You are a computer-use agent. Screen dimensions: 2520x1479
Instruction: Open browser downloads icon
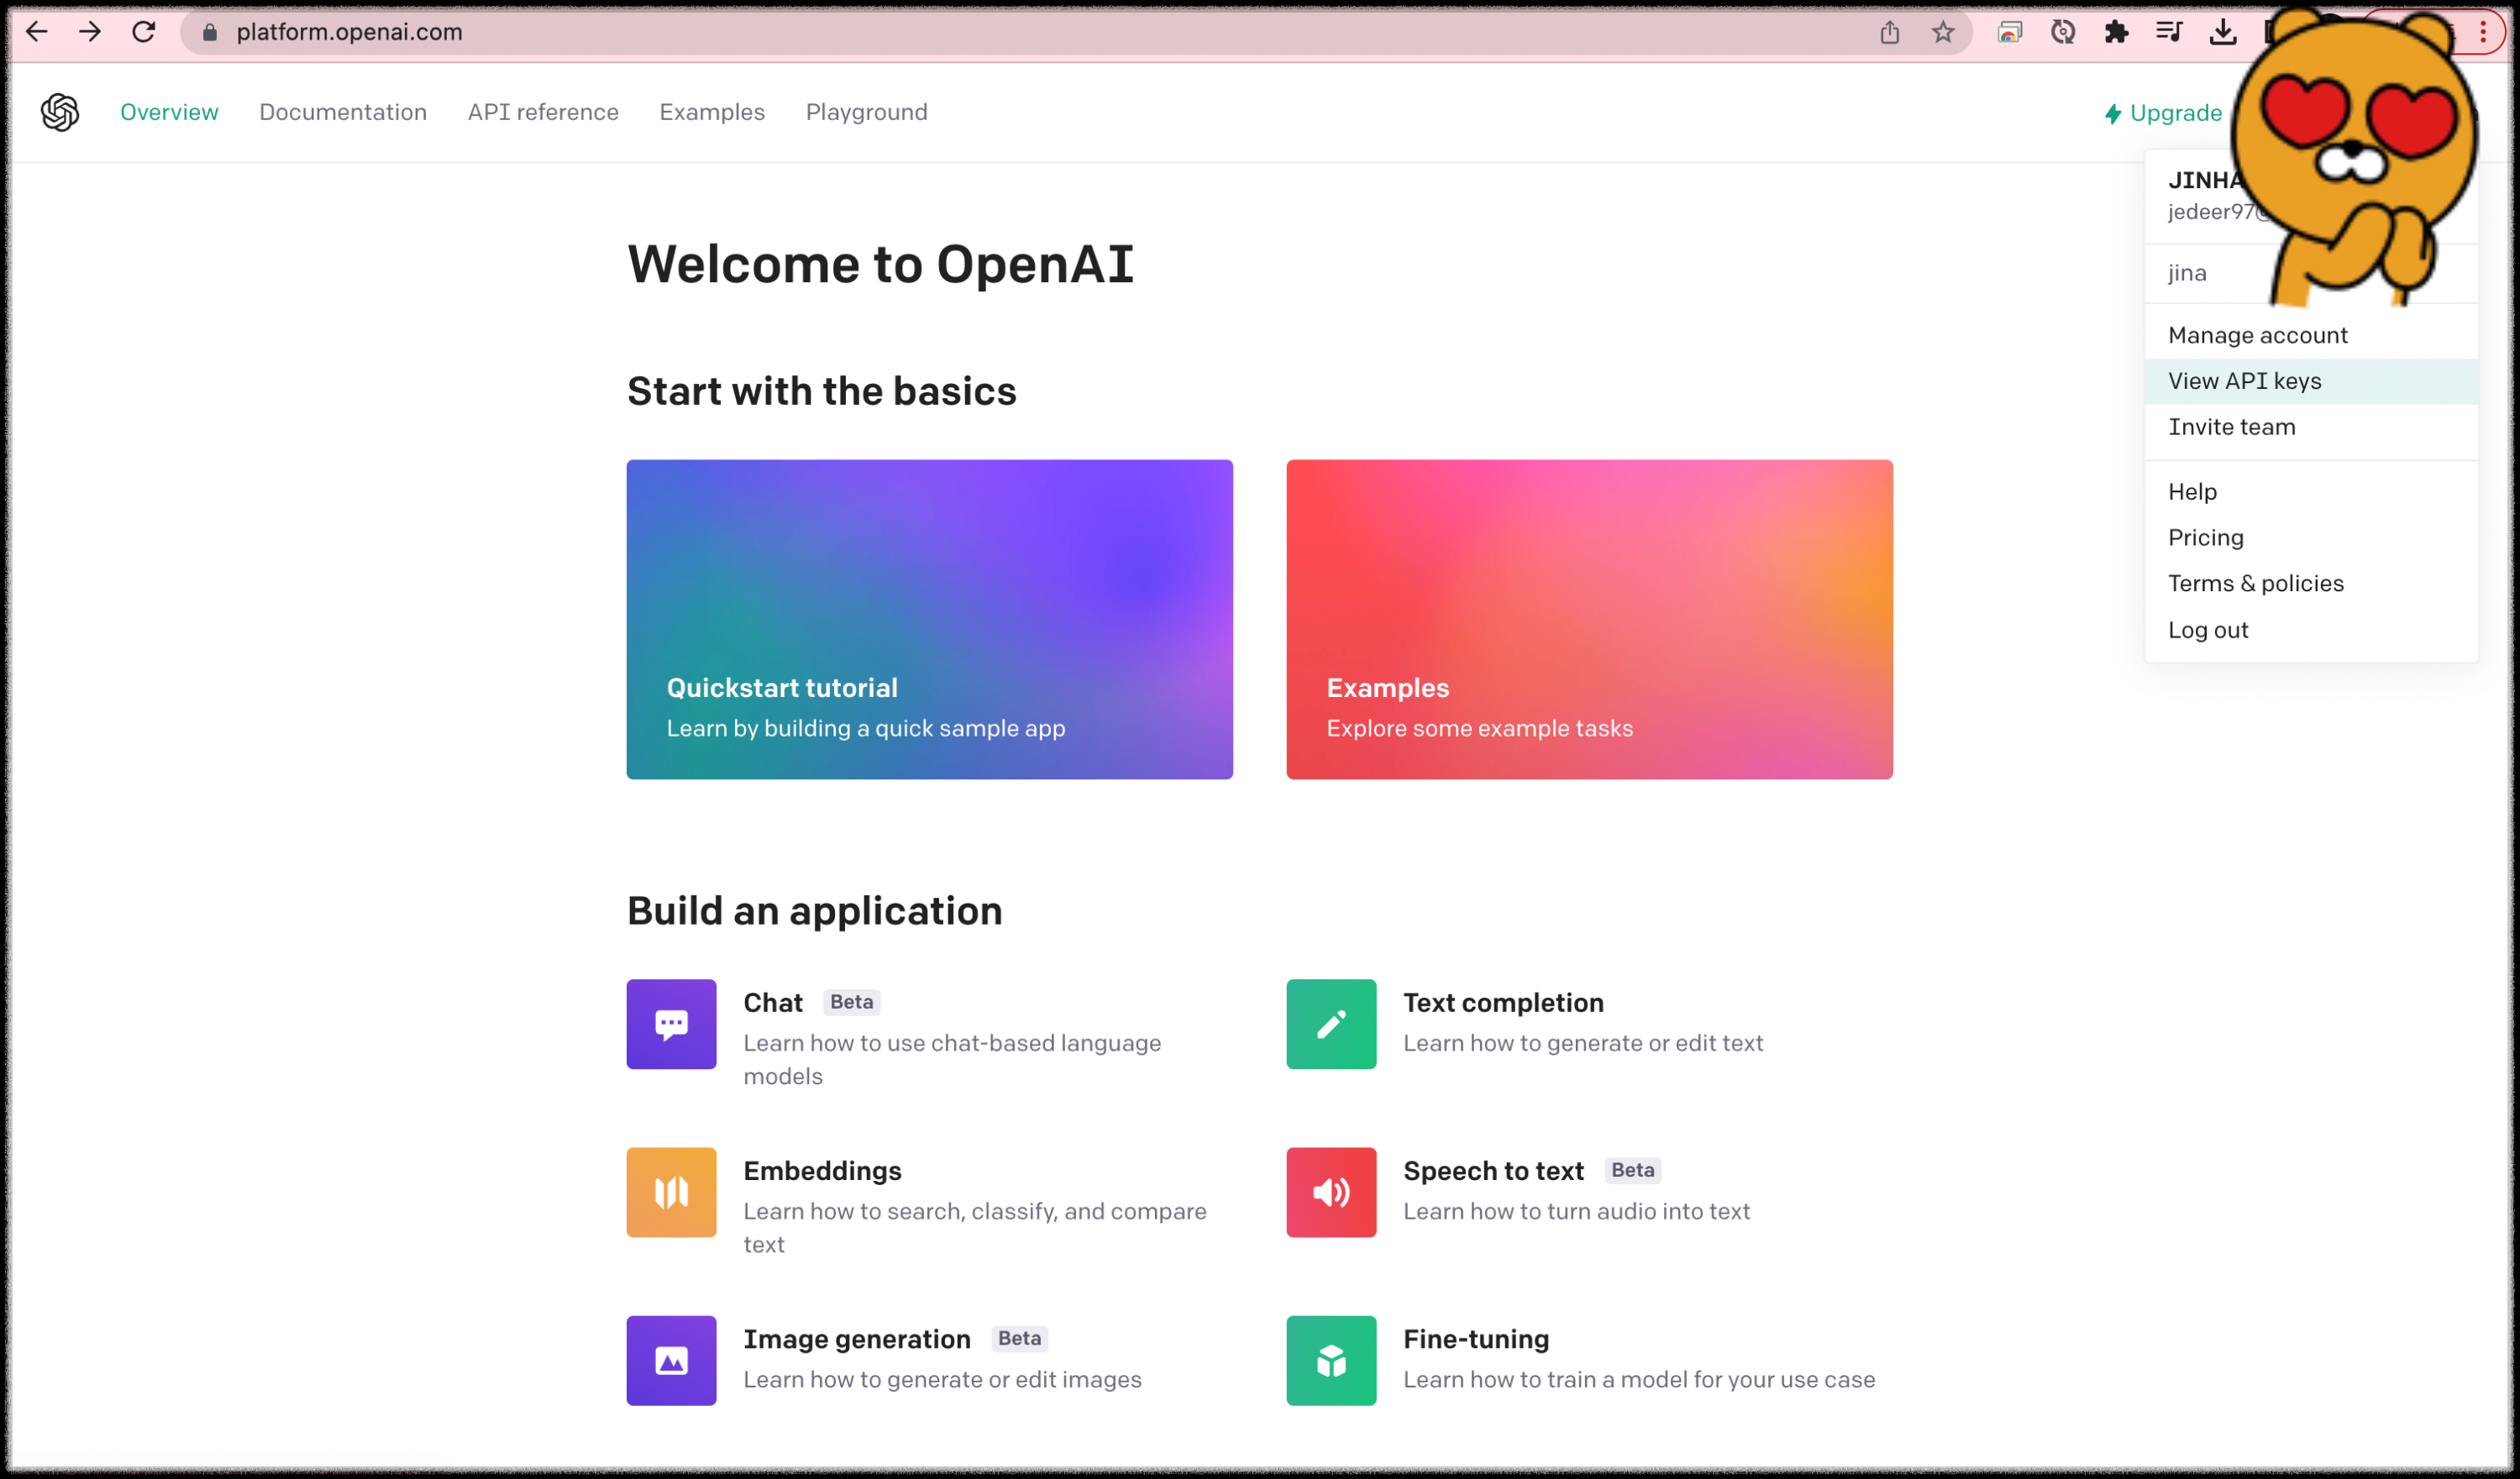[x=2222, y=32]
